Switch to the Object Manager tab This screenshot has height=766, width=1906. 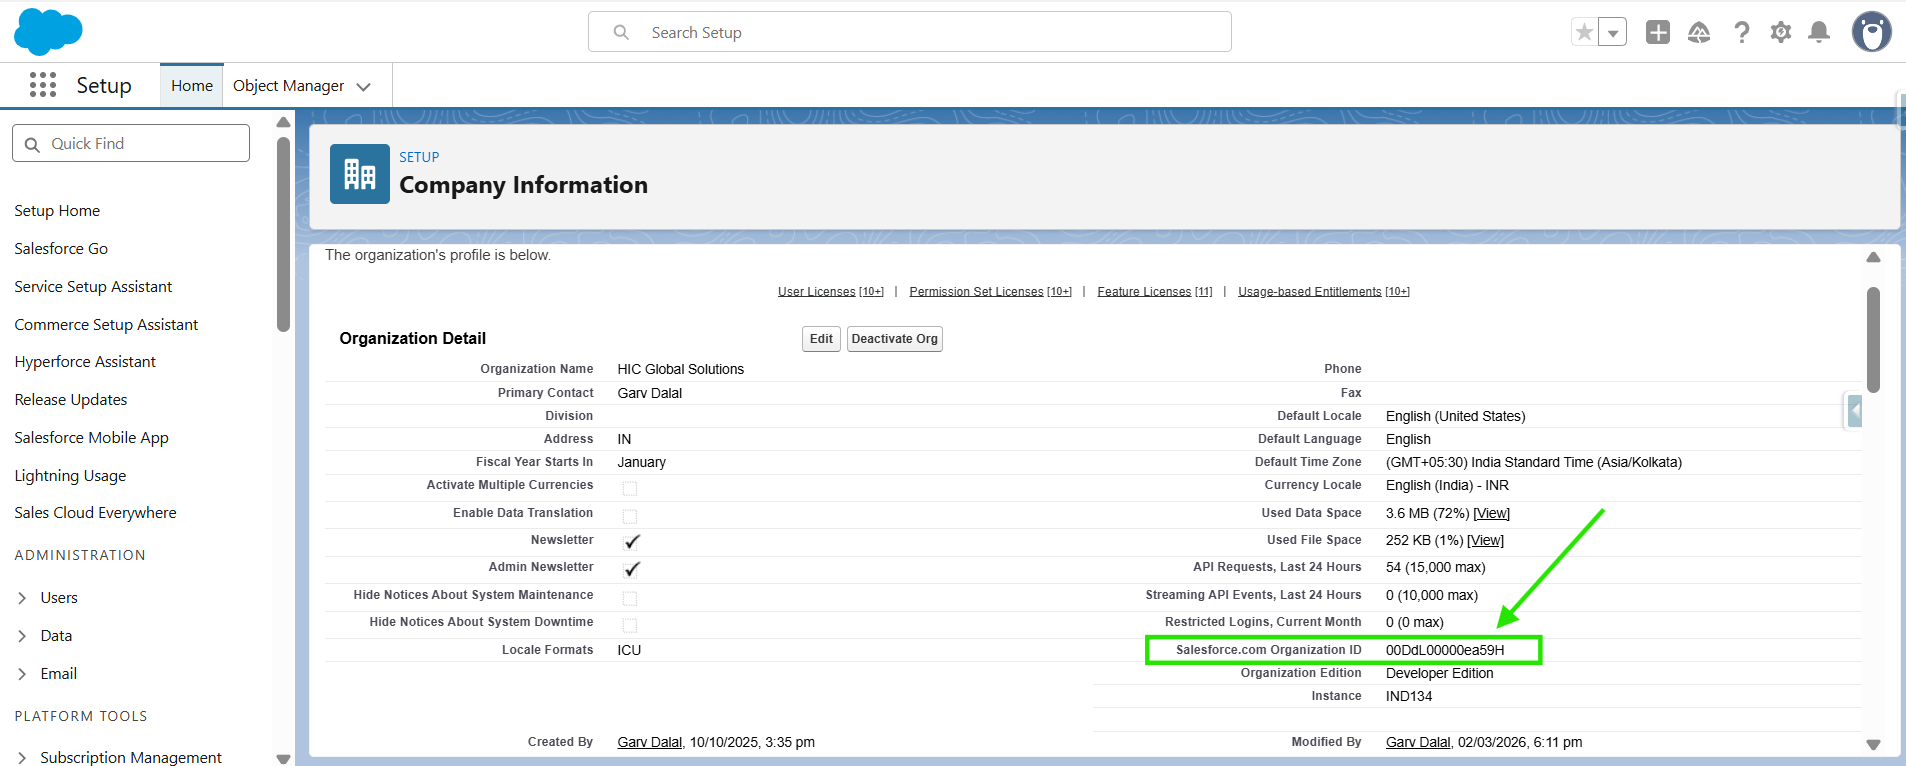coord(289,86)
